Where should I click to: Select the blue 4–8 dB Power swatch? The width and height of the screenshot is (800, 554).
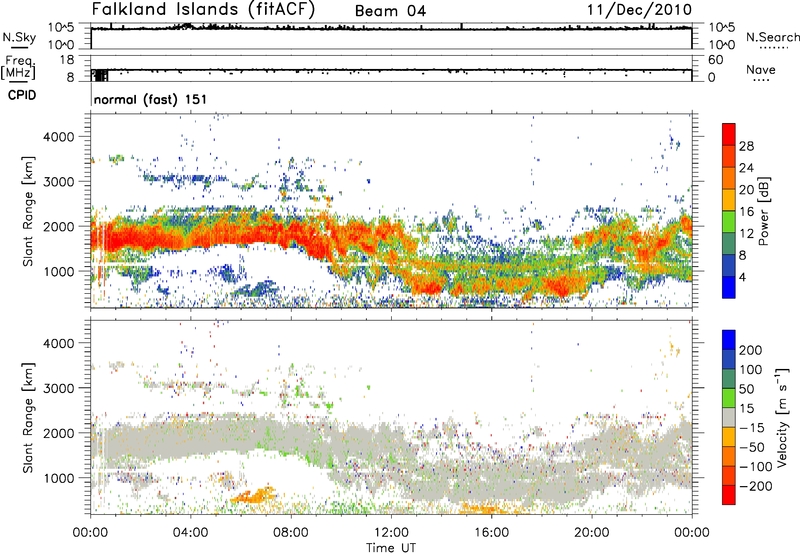tap(729, 265)
